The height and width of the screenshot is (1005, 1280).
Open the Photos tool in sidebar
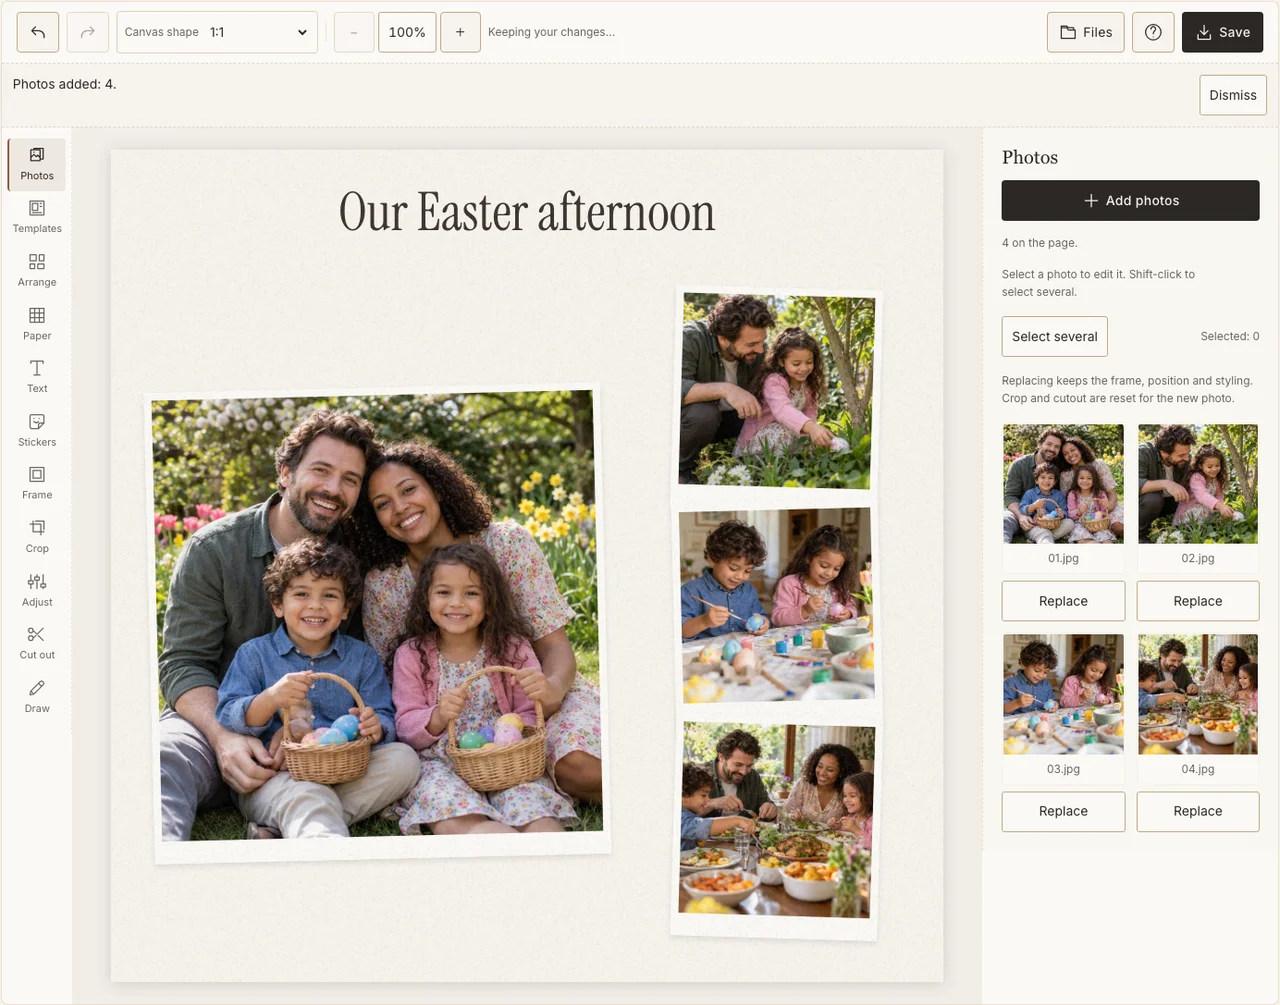coord(37,164)
